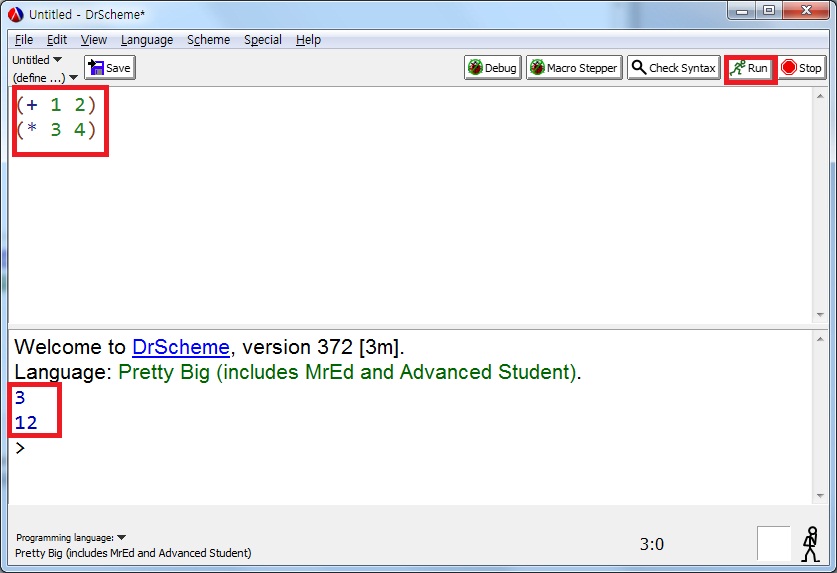Open the Debug tool

(492, 68)
